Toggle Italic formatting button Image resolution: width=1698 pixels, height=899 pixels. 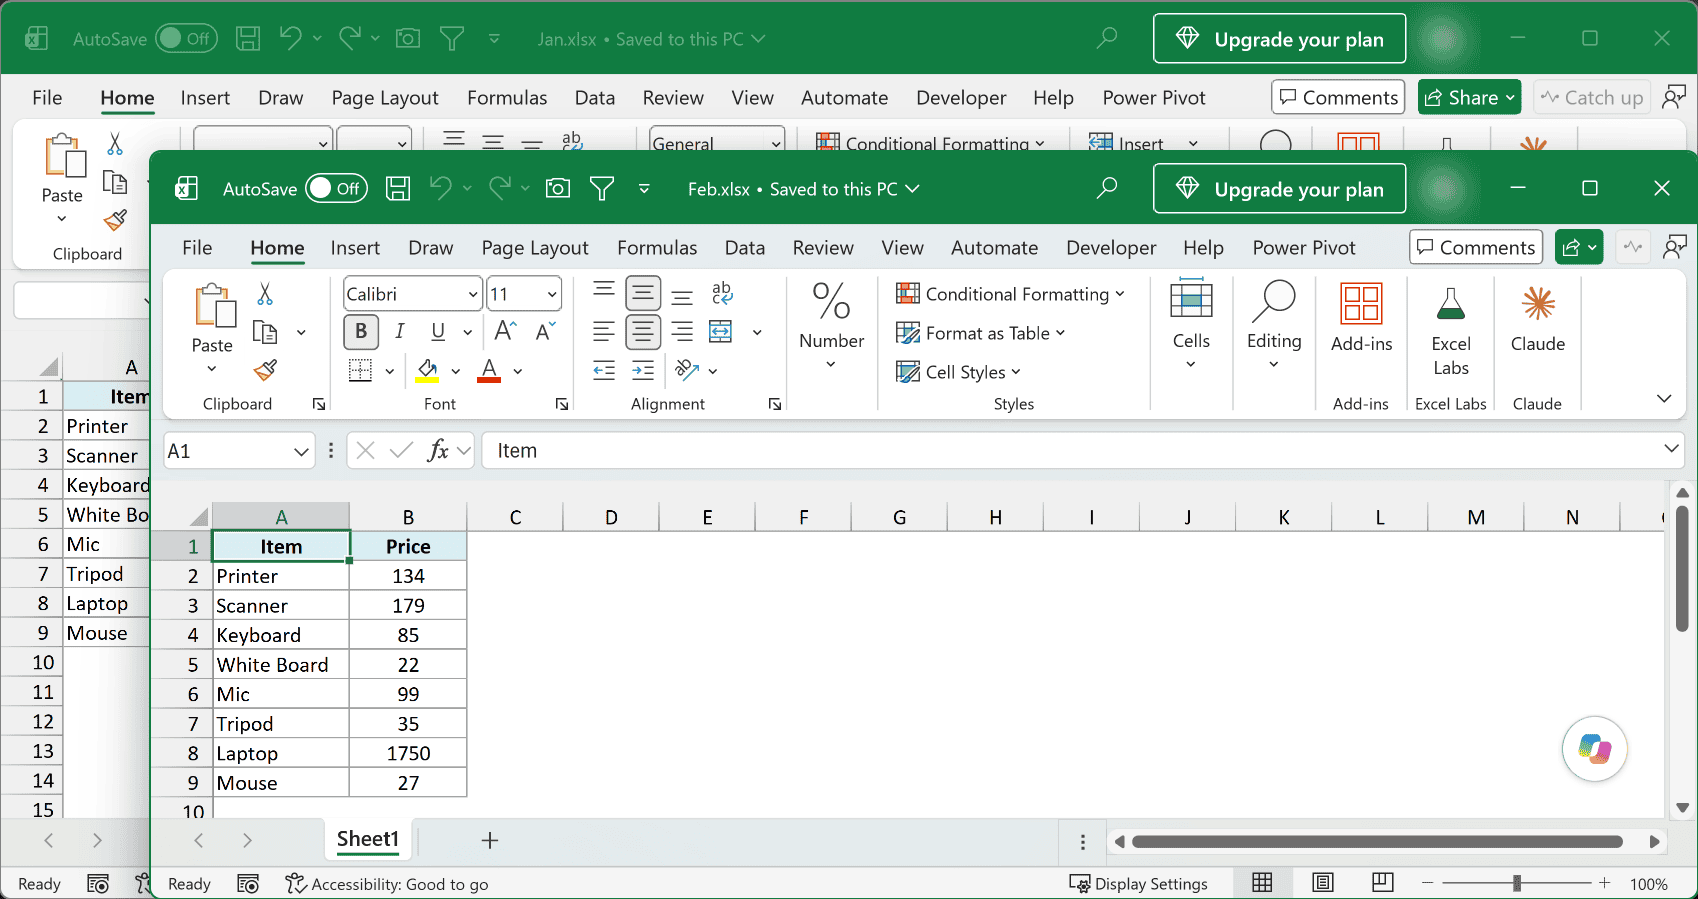pos(400,332)
